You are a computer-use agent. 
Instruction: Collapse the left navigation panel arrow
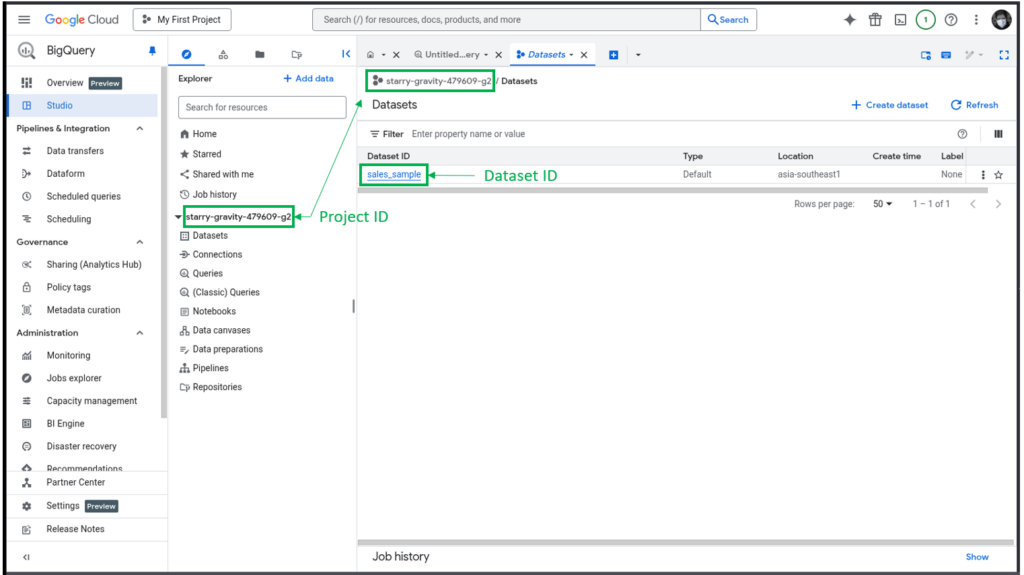(x=26, y=557)
